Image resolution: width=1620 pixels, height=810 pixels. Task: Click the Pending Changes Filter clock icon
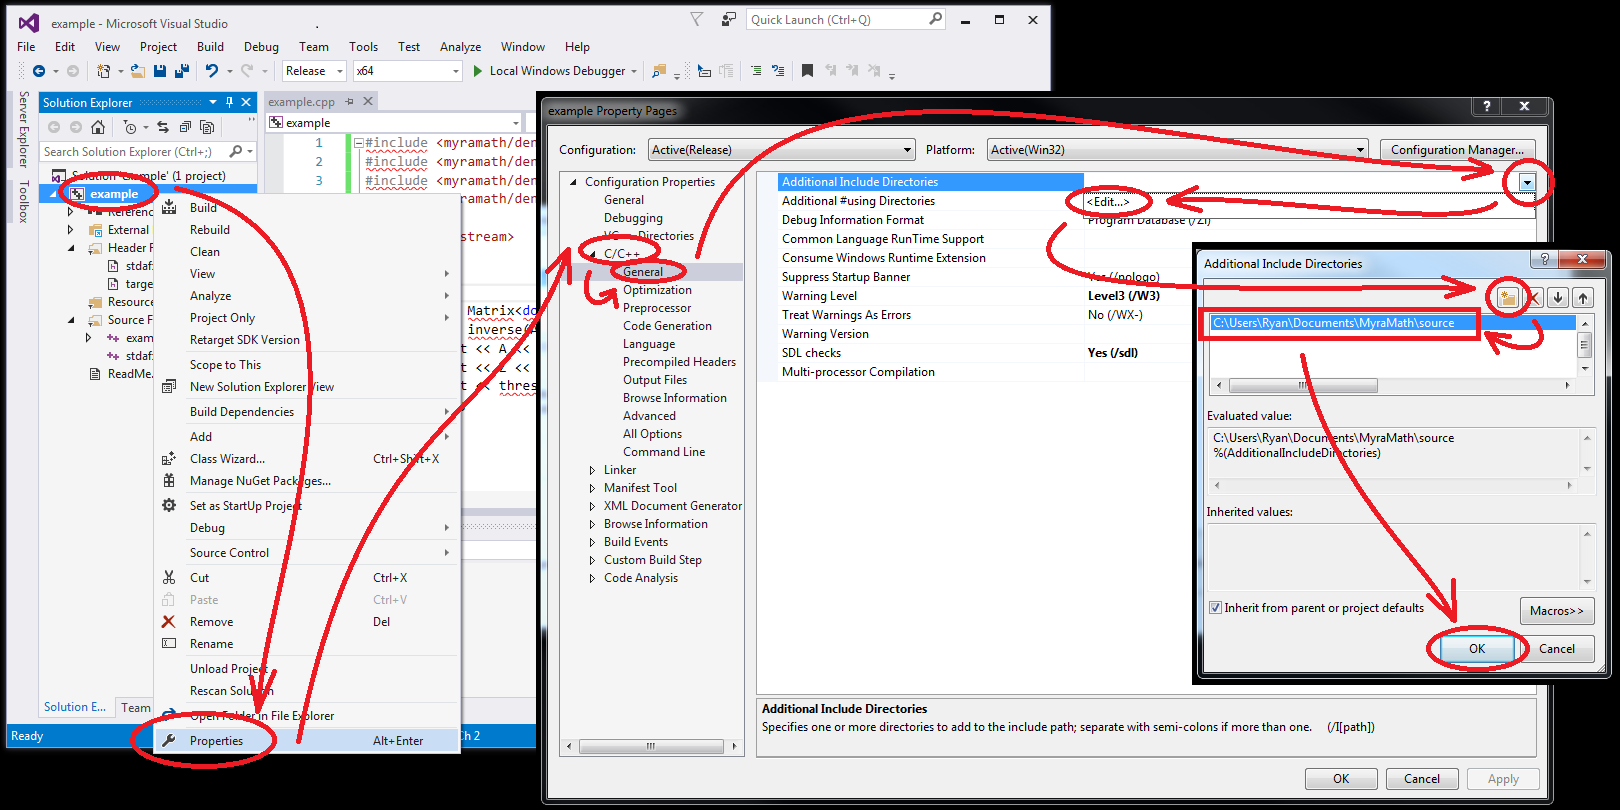click(x=130, y=127)
